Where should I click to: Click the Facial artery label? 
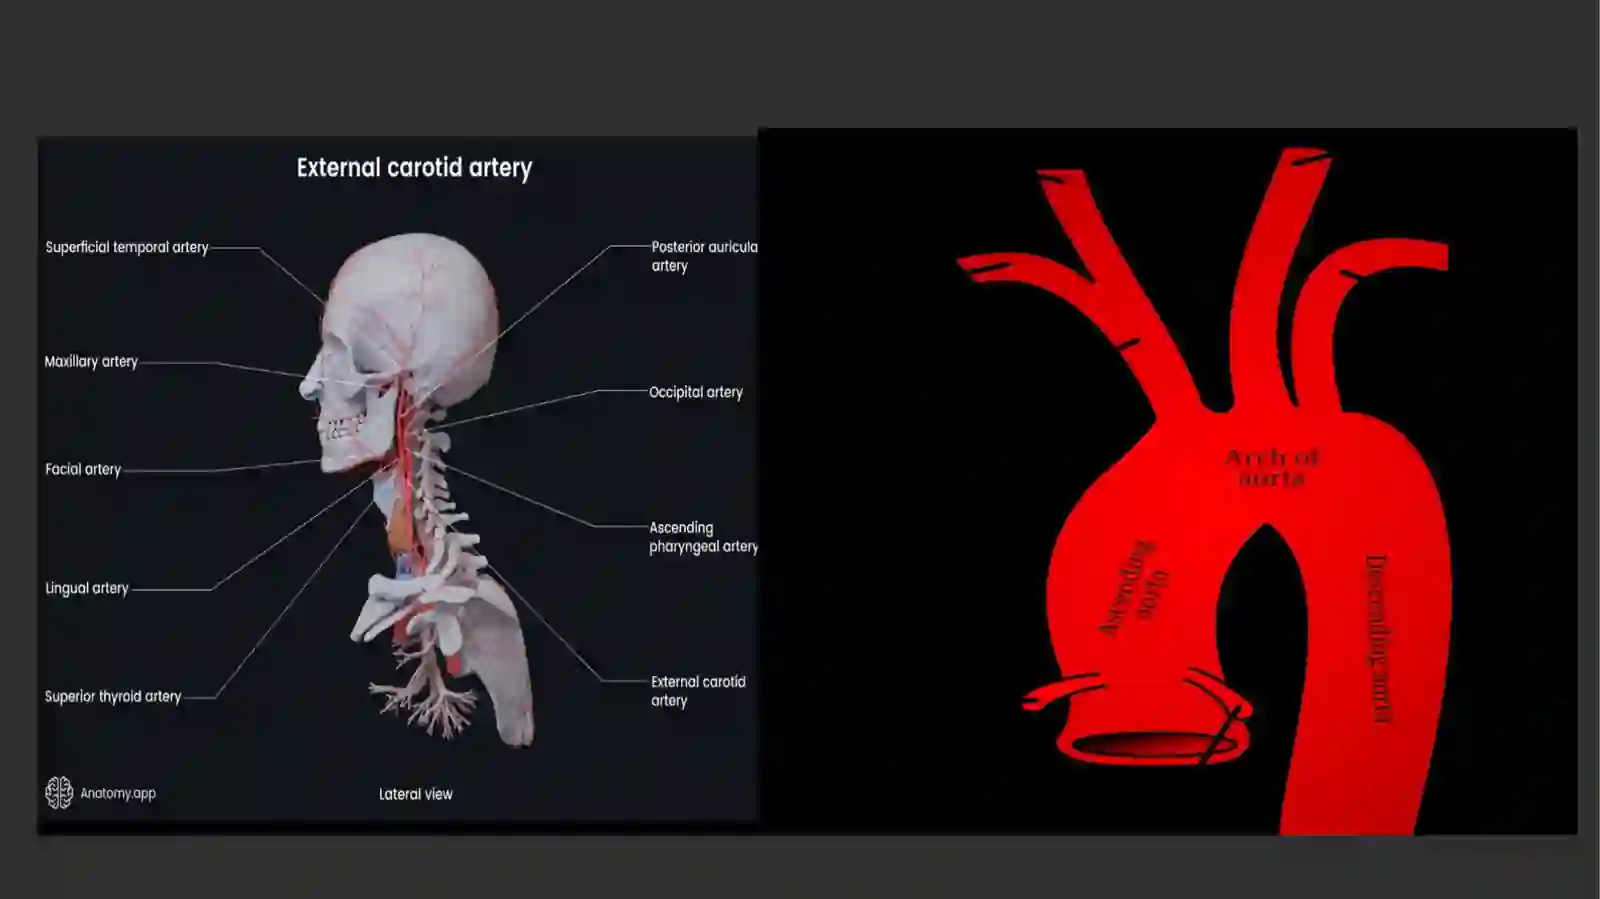(83, 469)
